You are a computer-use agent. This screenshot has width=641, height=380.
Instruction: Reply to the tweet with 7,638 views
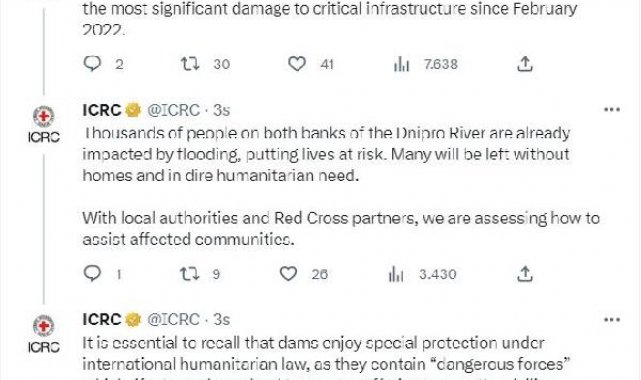pyautogui.click(x=92, y=64)
